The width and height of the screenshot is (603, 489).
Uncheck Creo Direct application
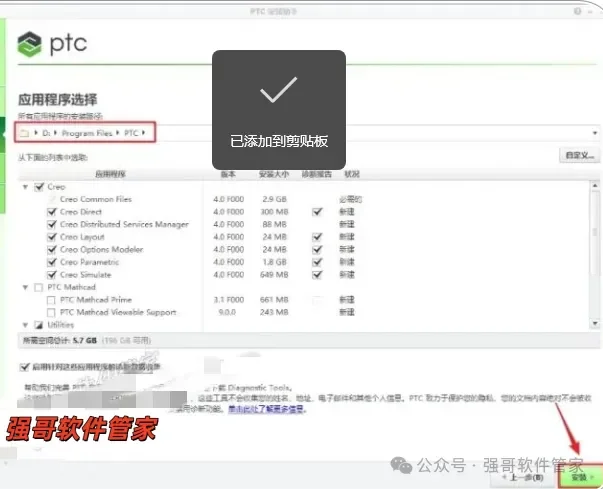[x=52, y=212]
